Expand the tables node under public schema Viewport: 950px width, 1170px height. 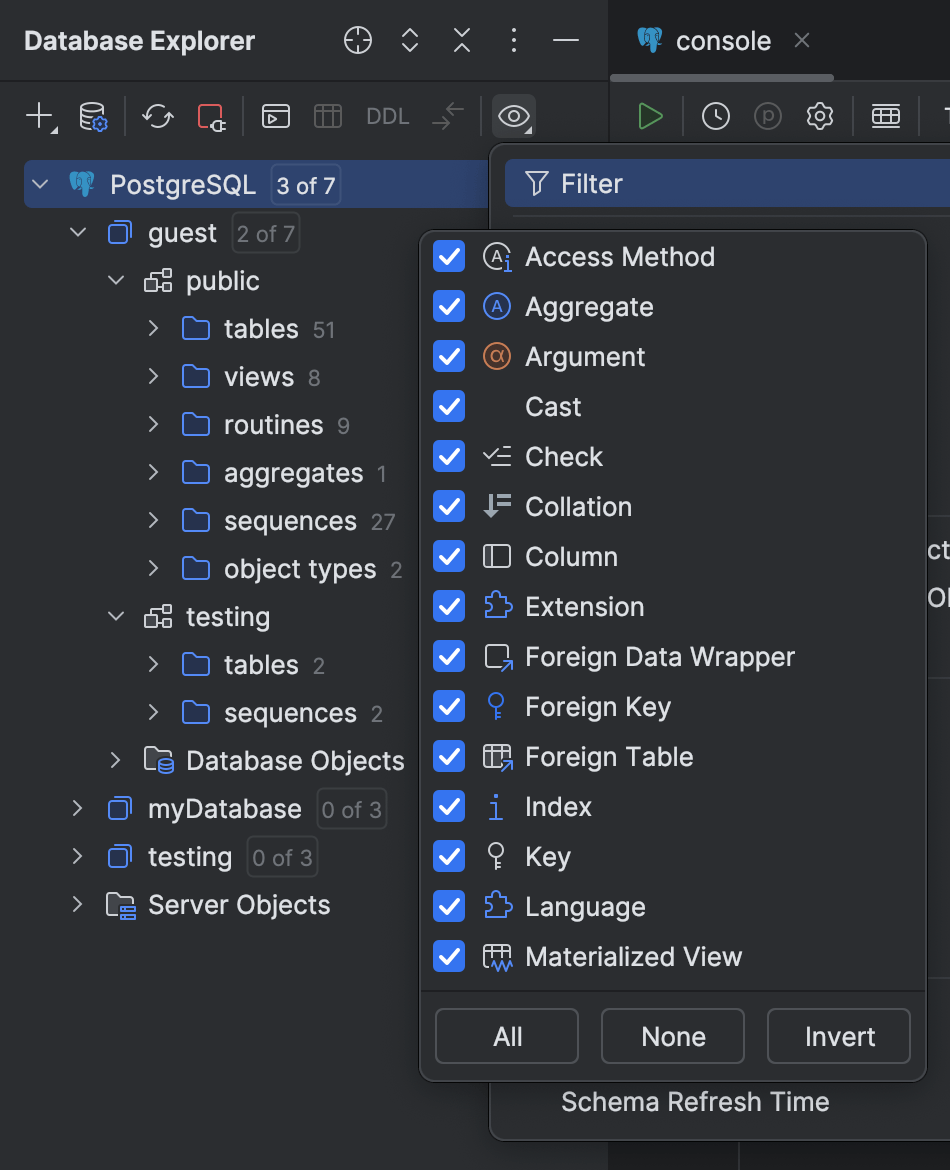152,328
